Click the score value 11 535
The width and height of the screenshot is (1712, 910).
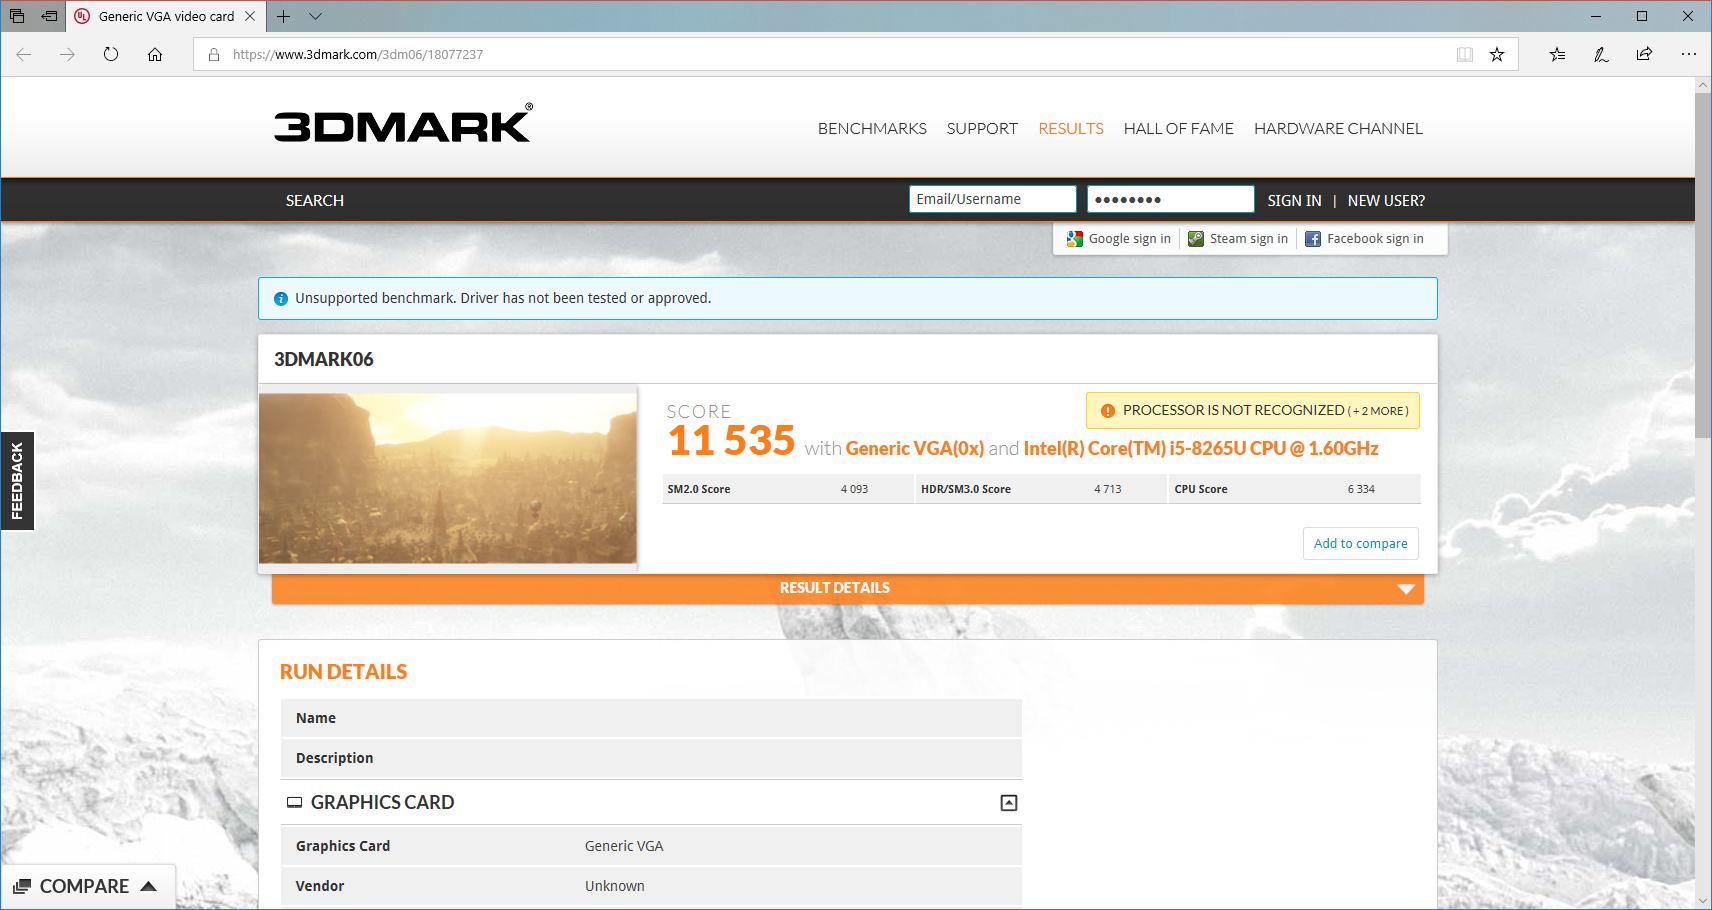tap(731, 441)
